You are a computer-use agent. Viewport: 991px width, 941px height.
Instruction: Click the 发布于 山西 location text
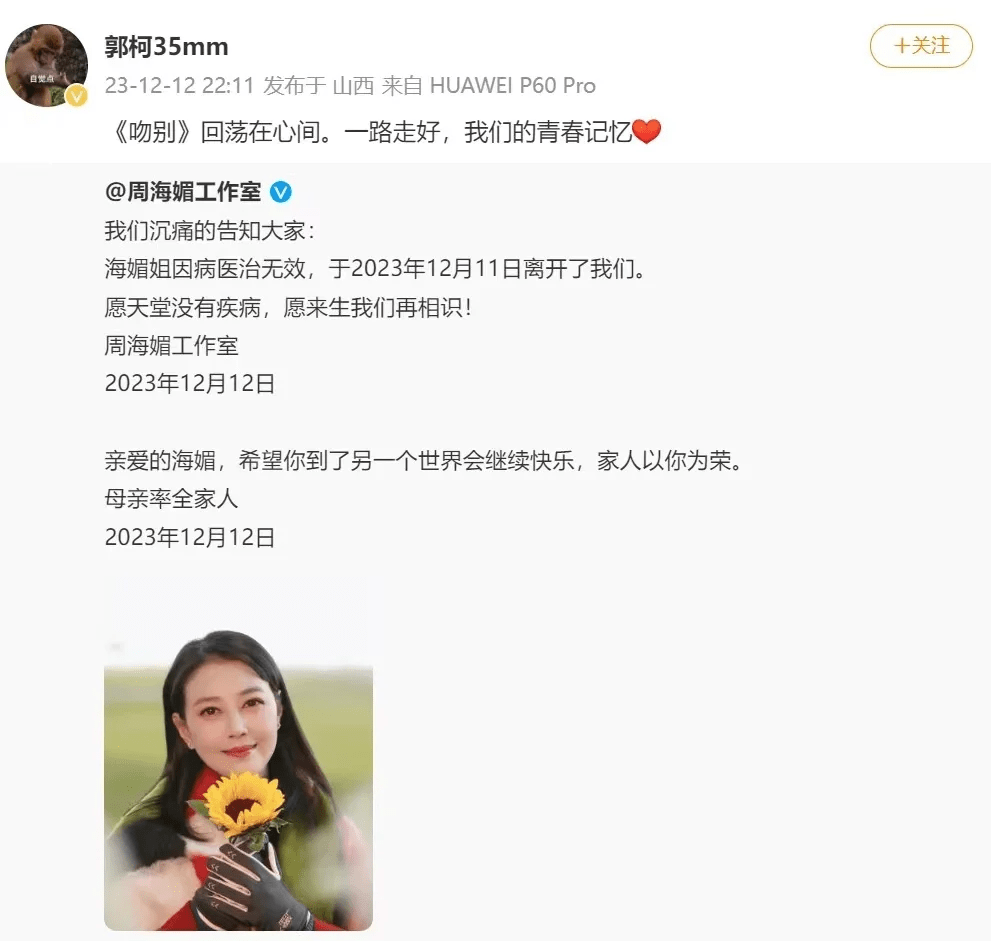click(319, 85)
